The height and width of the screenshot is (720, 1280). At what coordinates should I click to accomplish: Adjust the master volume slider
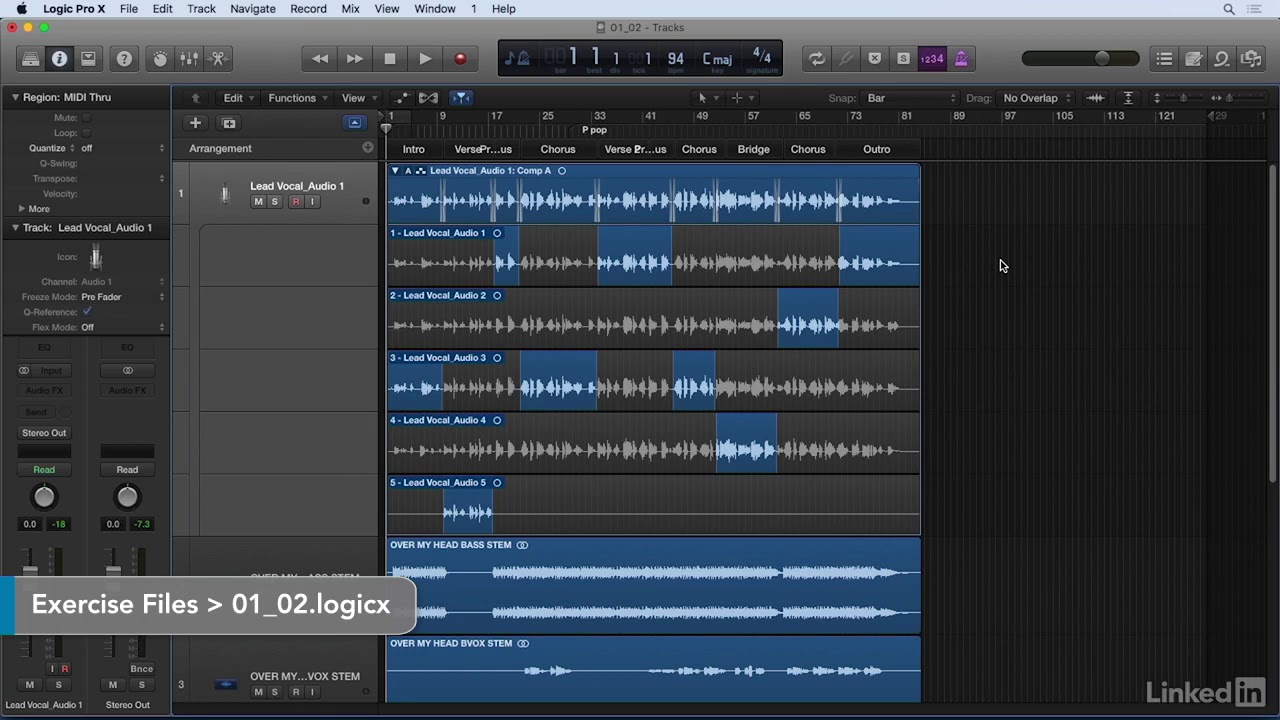click(1080, 59)
